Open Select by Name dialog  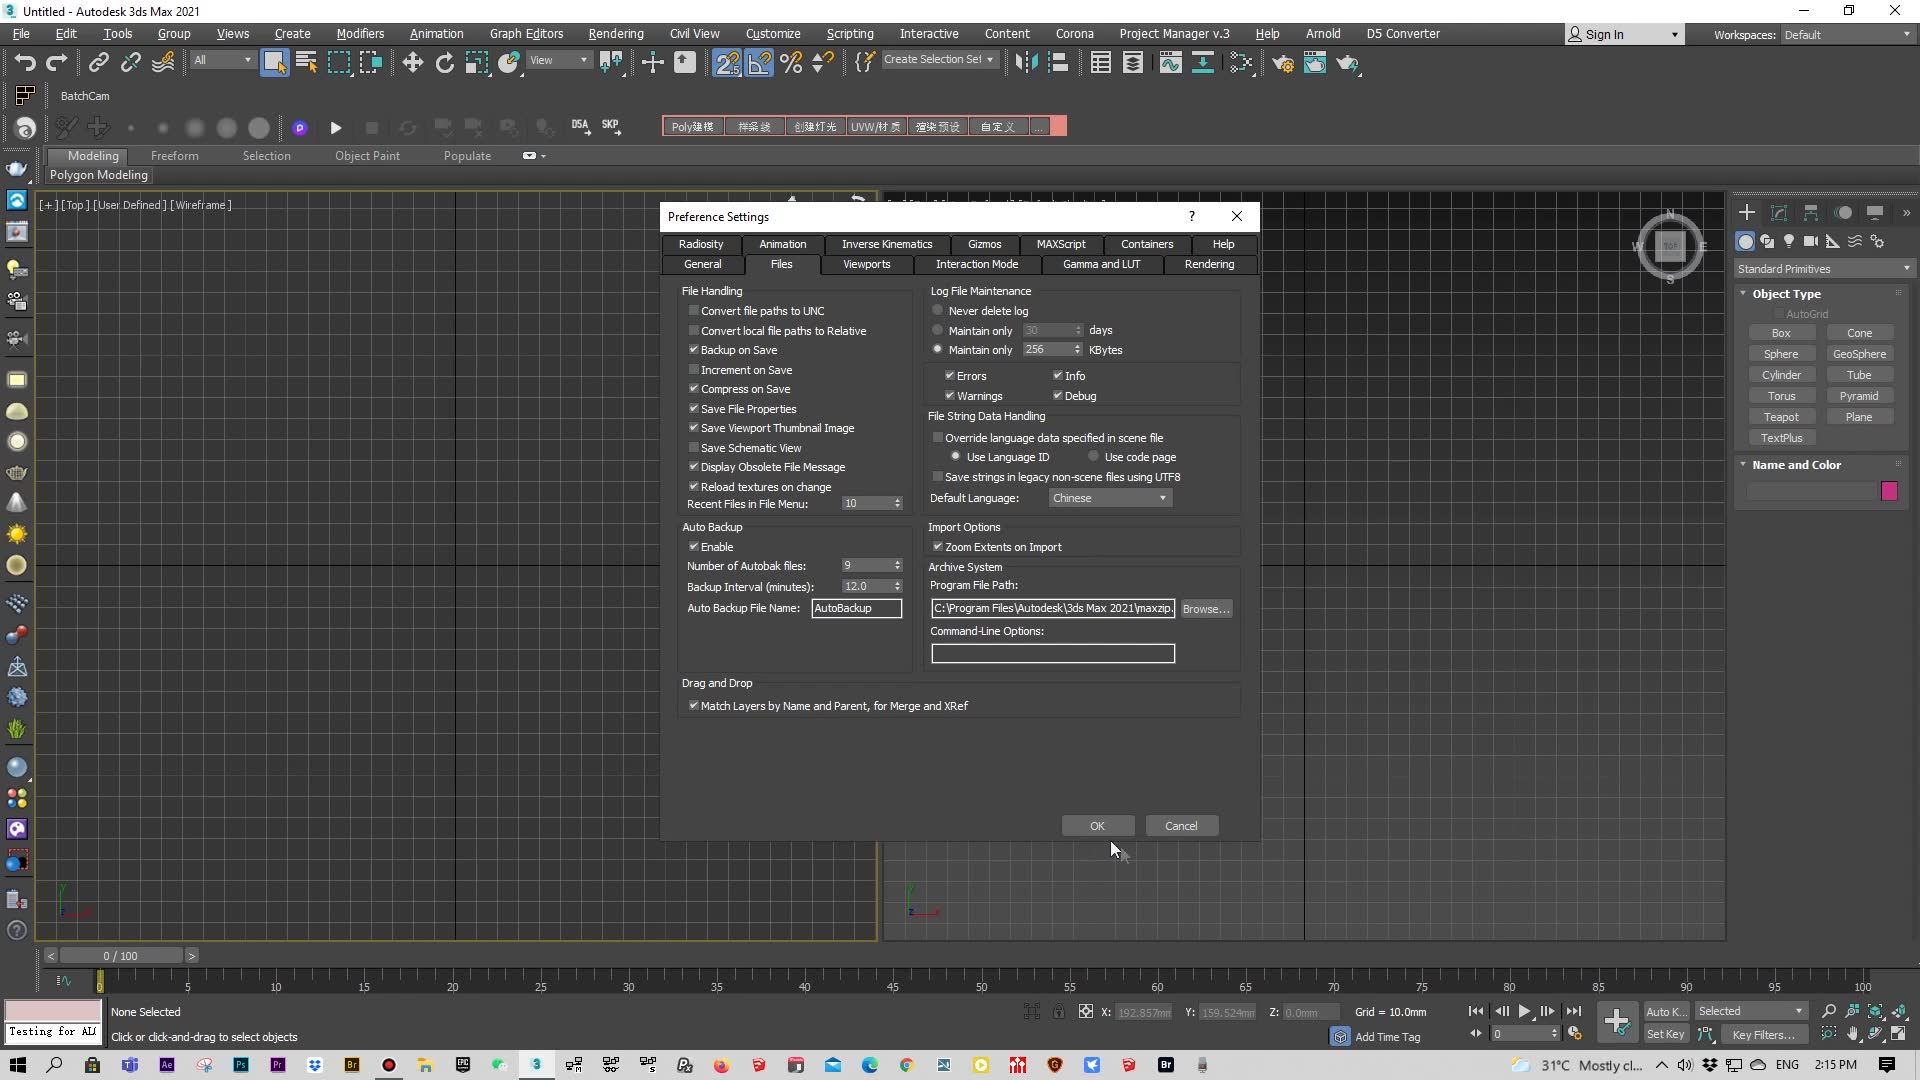tap(306, 62)
